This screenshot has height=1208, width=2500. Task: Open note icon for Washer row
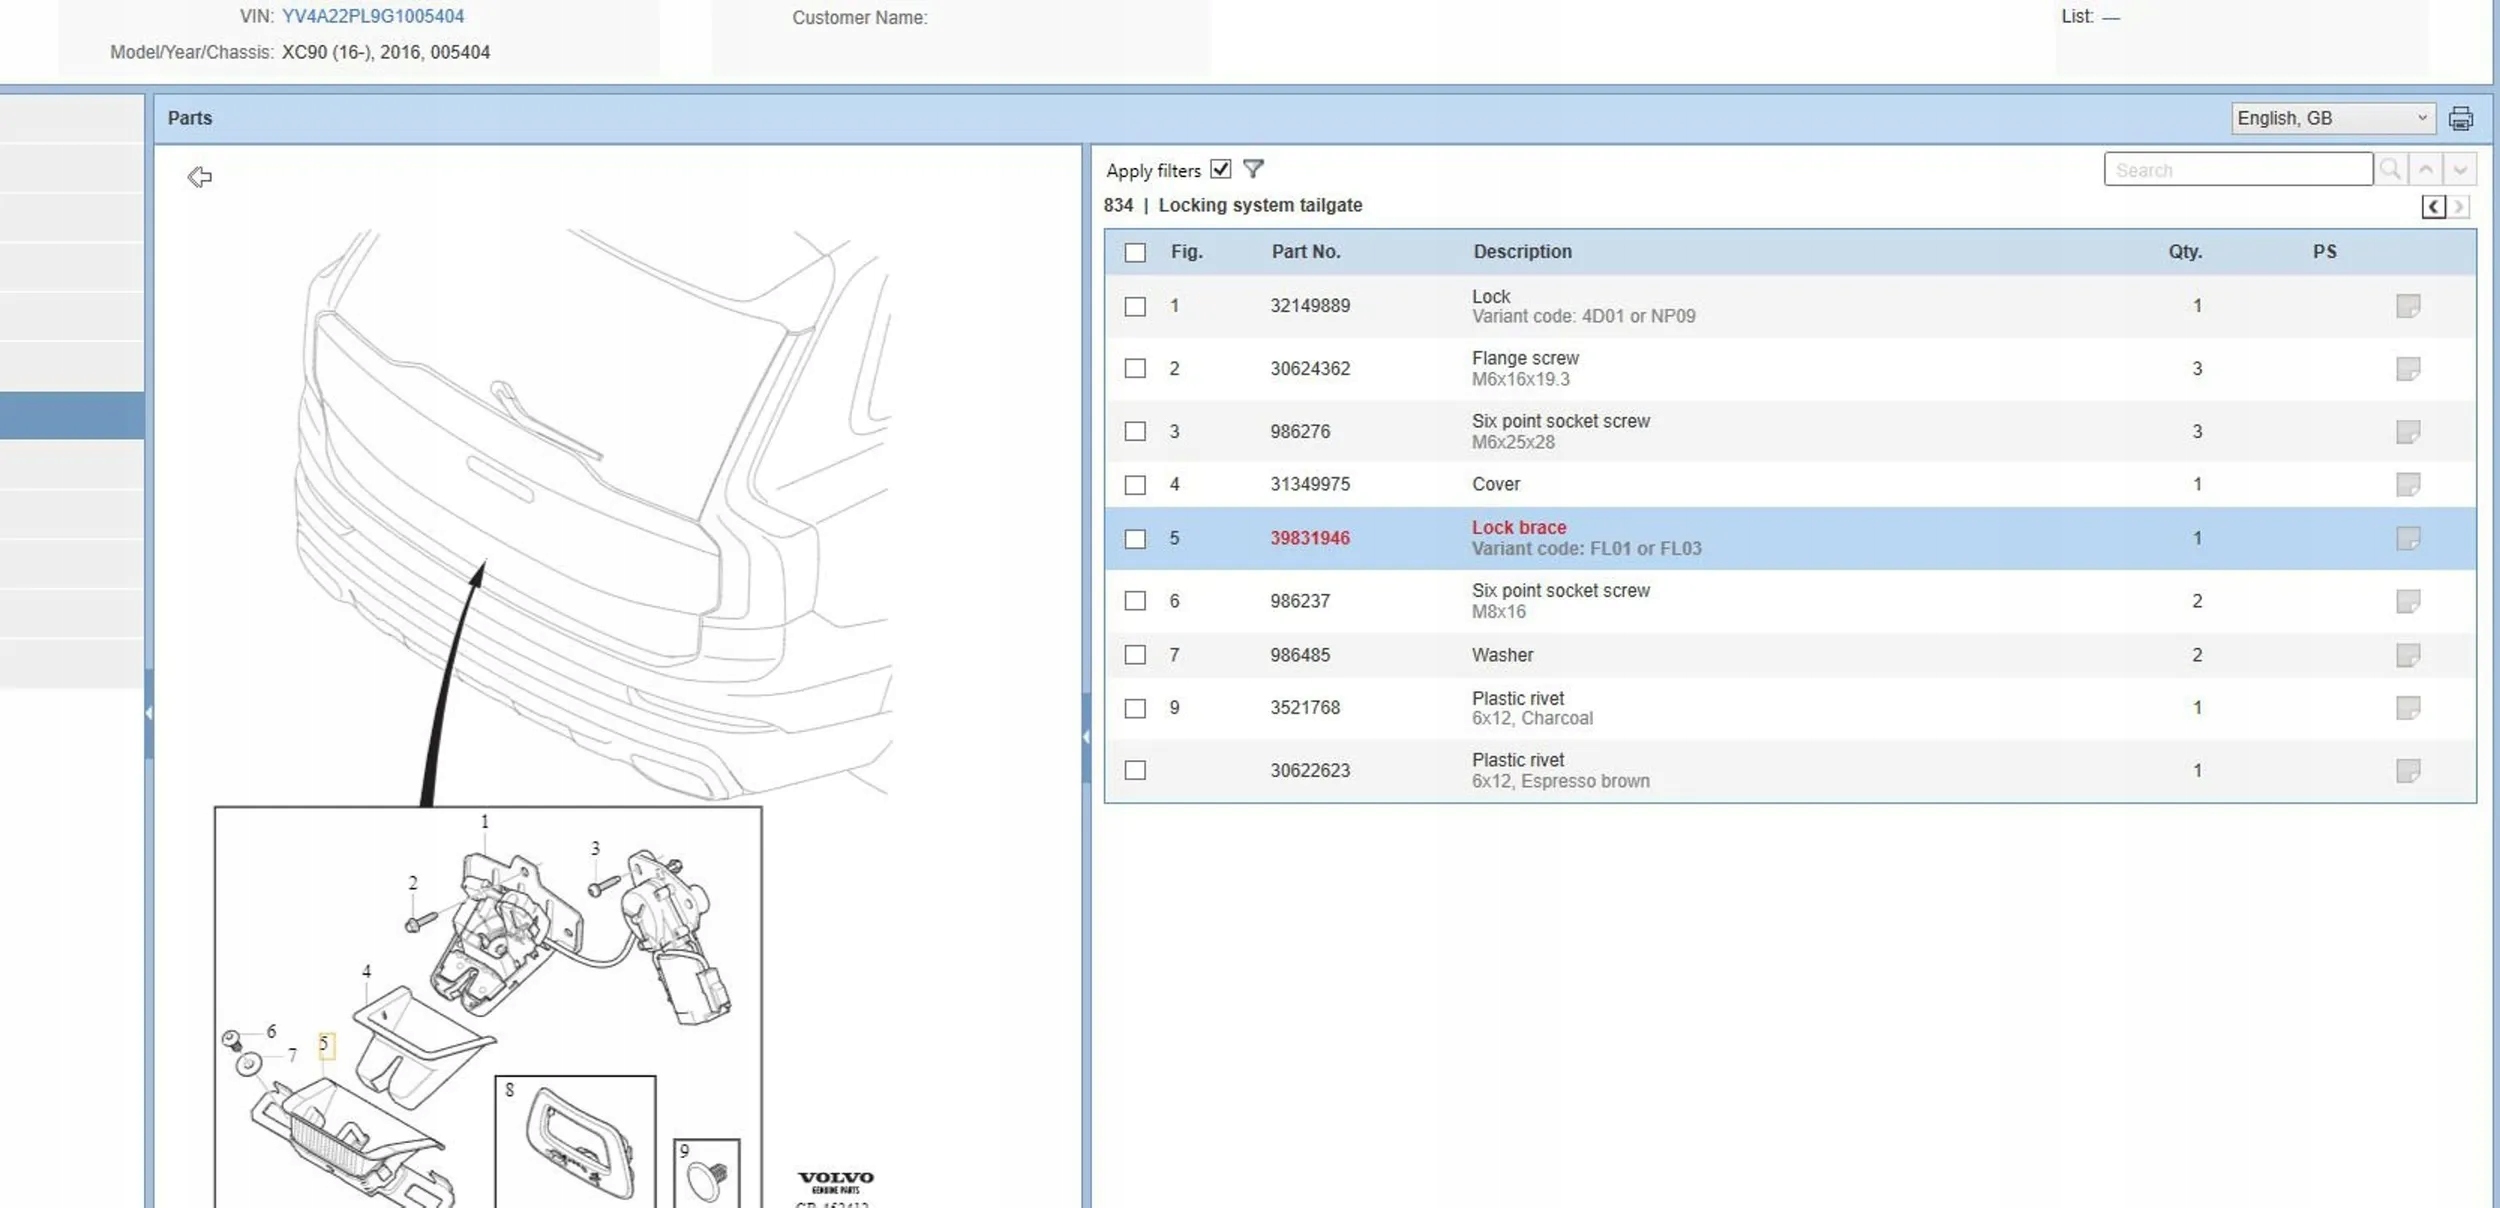(x=2408, y=655)
